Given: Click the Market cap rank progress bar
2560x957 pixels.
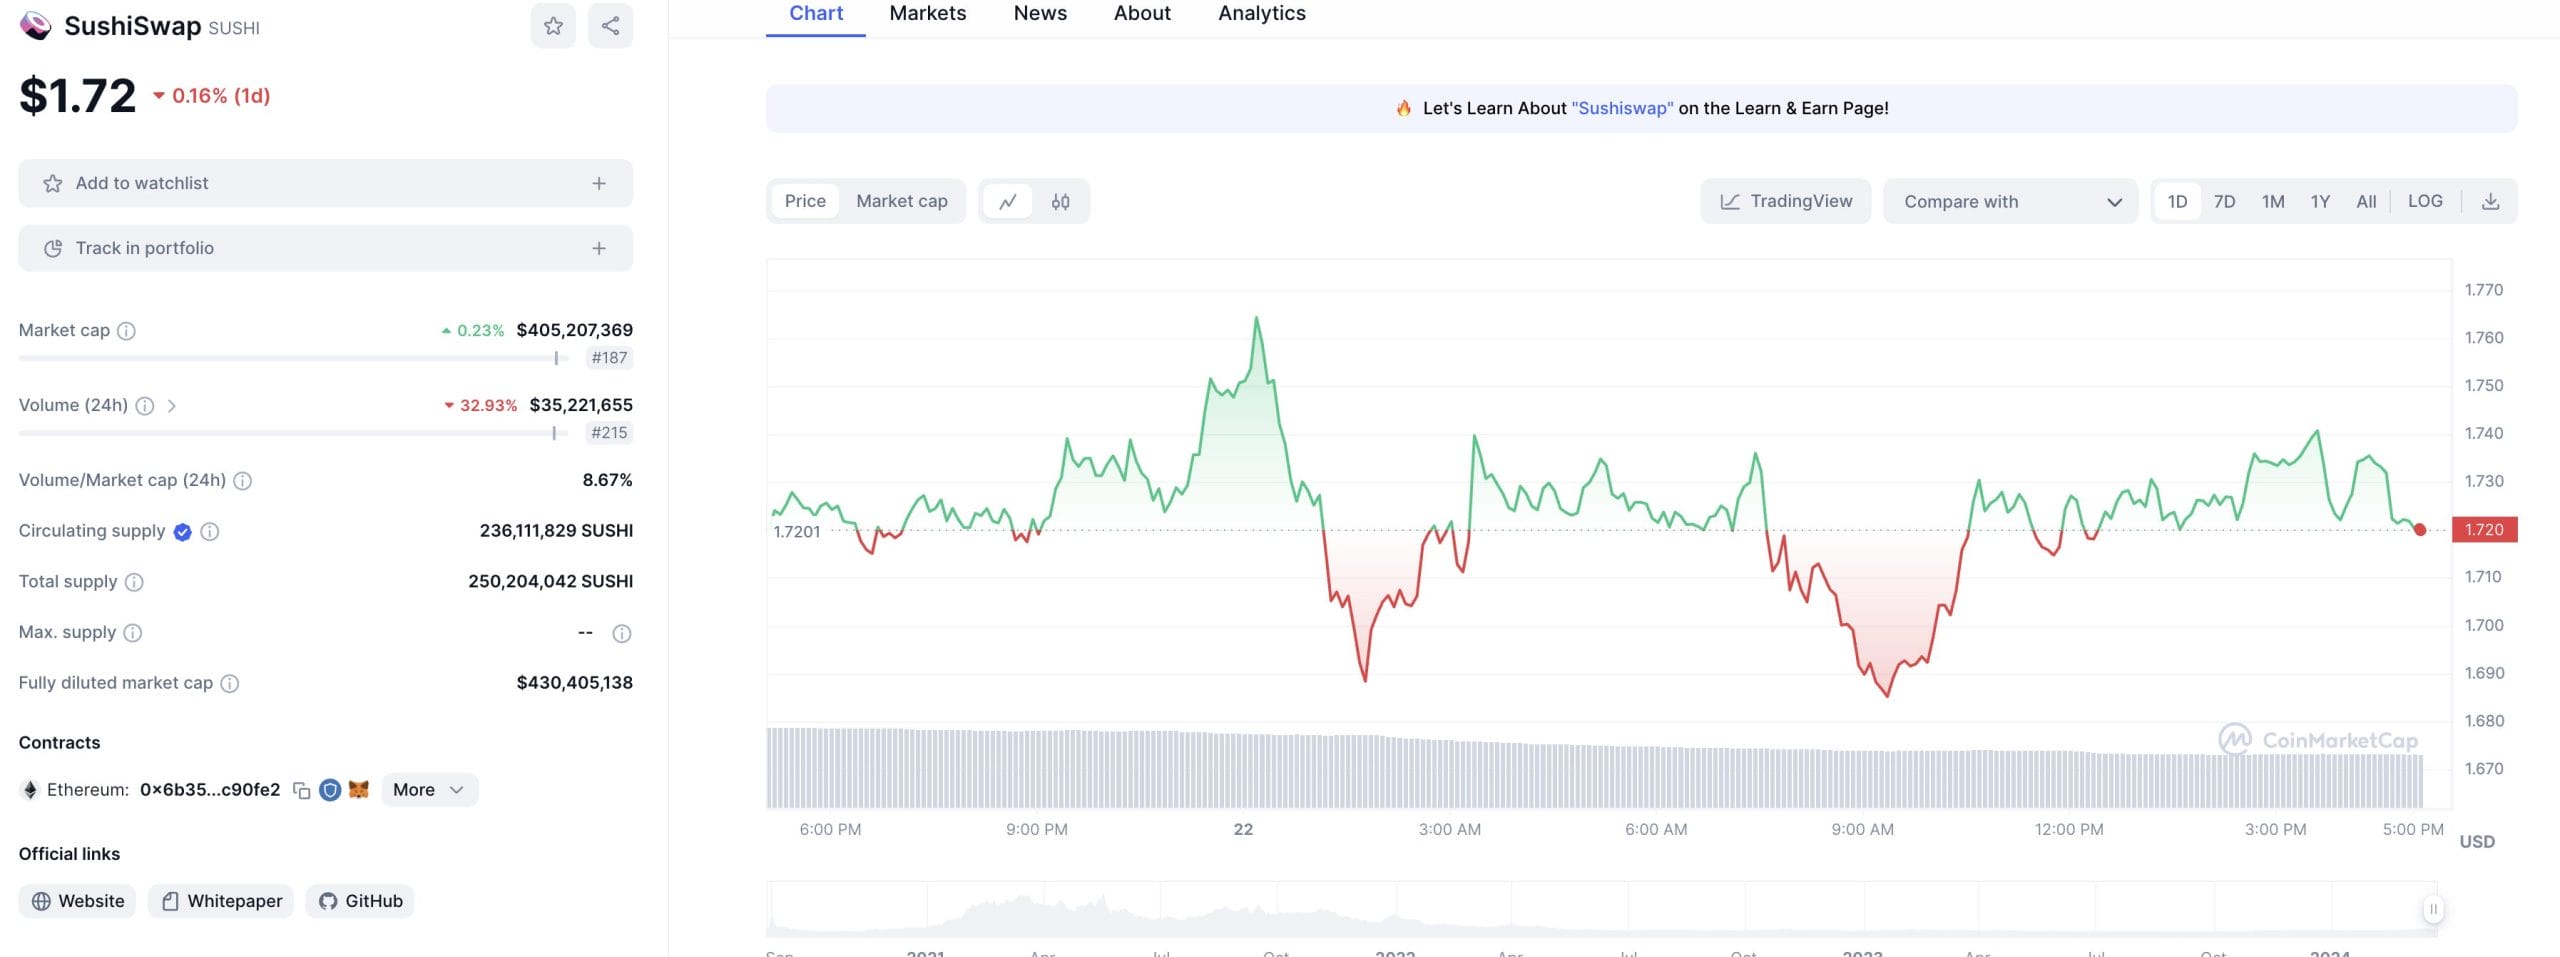Looking at the screenshot, I should pos(294,358).
